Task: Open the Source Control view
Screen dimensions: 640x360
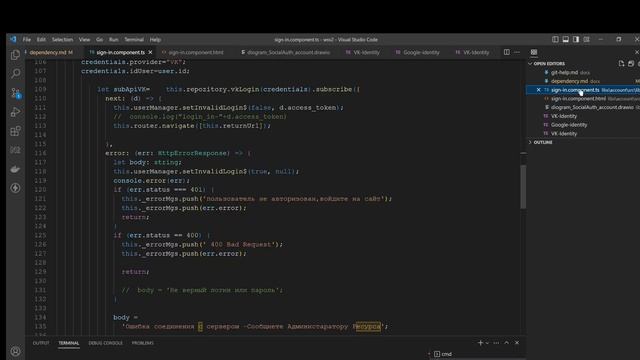Action: coord(15,93)
